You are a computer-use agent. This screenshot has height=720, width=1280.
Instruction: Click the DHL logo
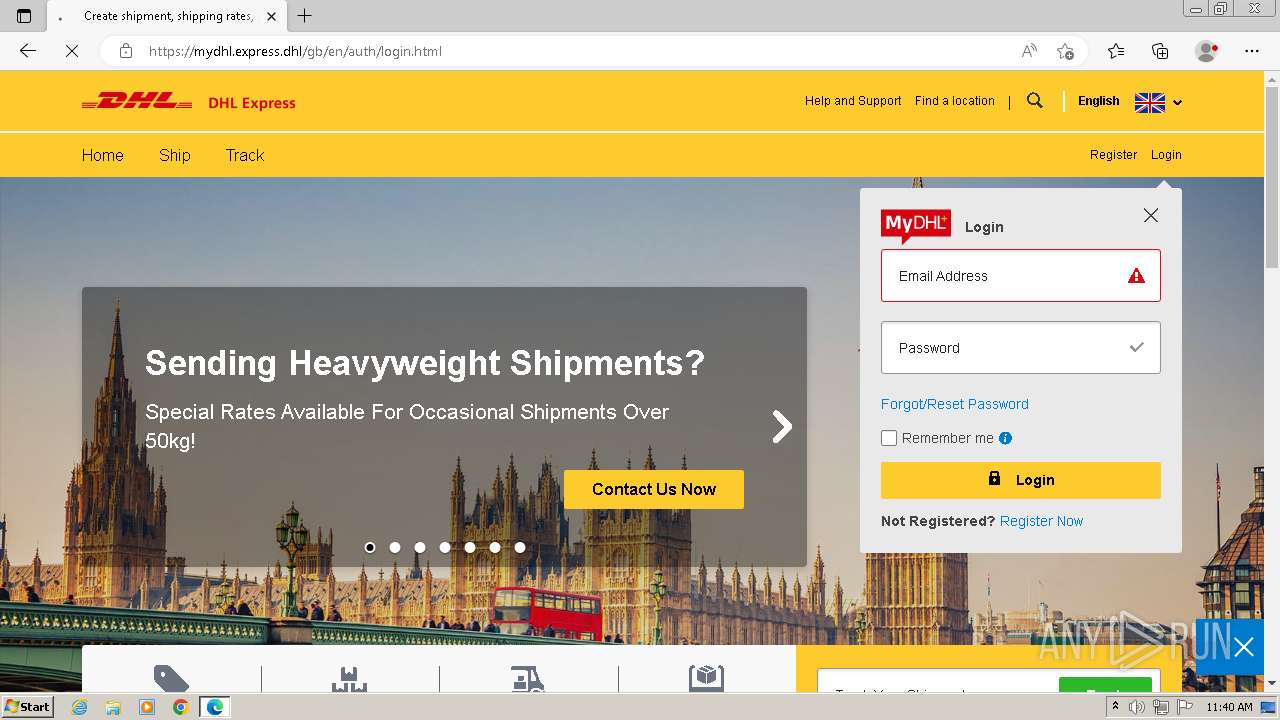(137, 101)
